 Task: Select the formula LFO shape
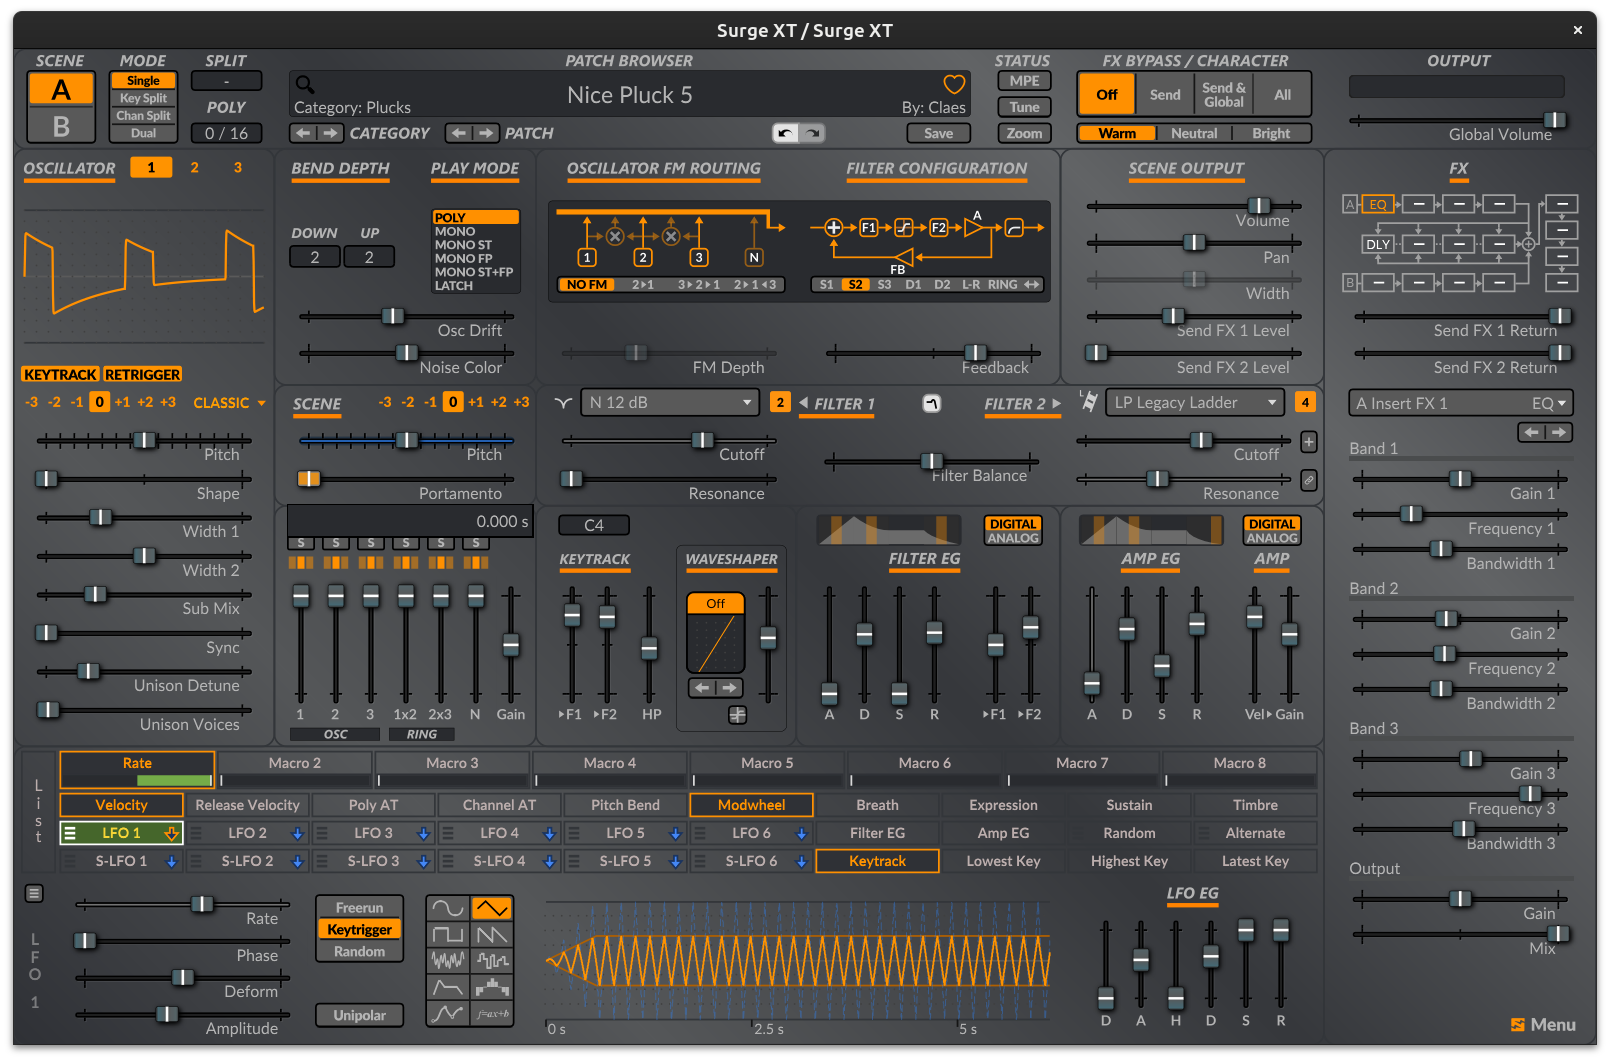click(492, 1014)
